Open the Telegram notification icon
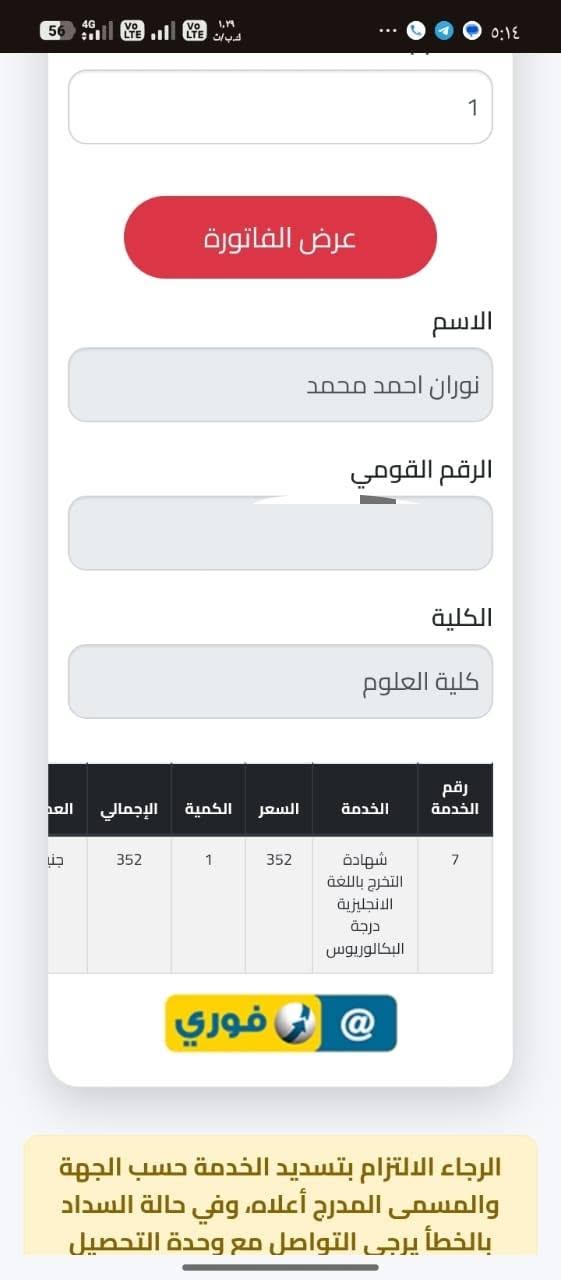This screenshot has width=561, height=1280. point(444,31)
